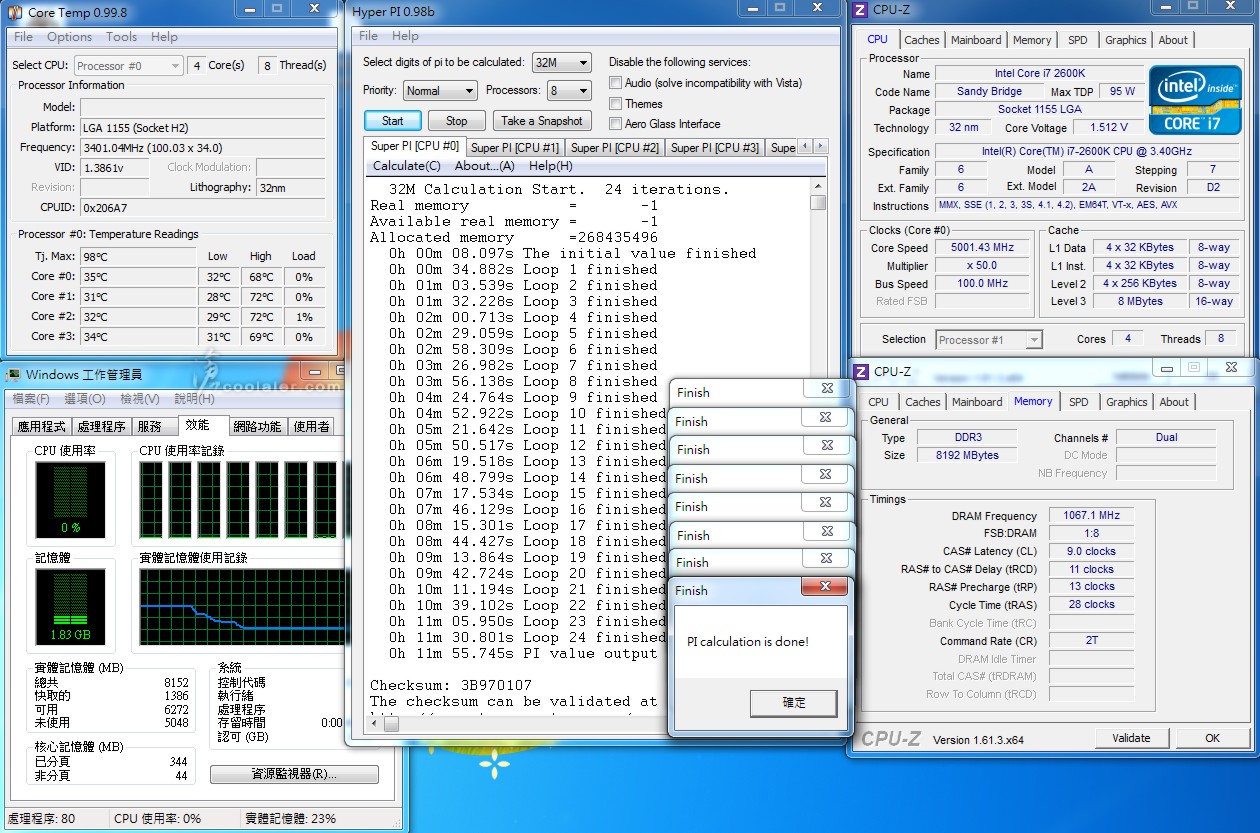This screenshot has height=833, width=1260.
Task: Open the Core Temp Help menu
Action: pyautogui.click(x=164, y=37)
